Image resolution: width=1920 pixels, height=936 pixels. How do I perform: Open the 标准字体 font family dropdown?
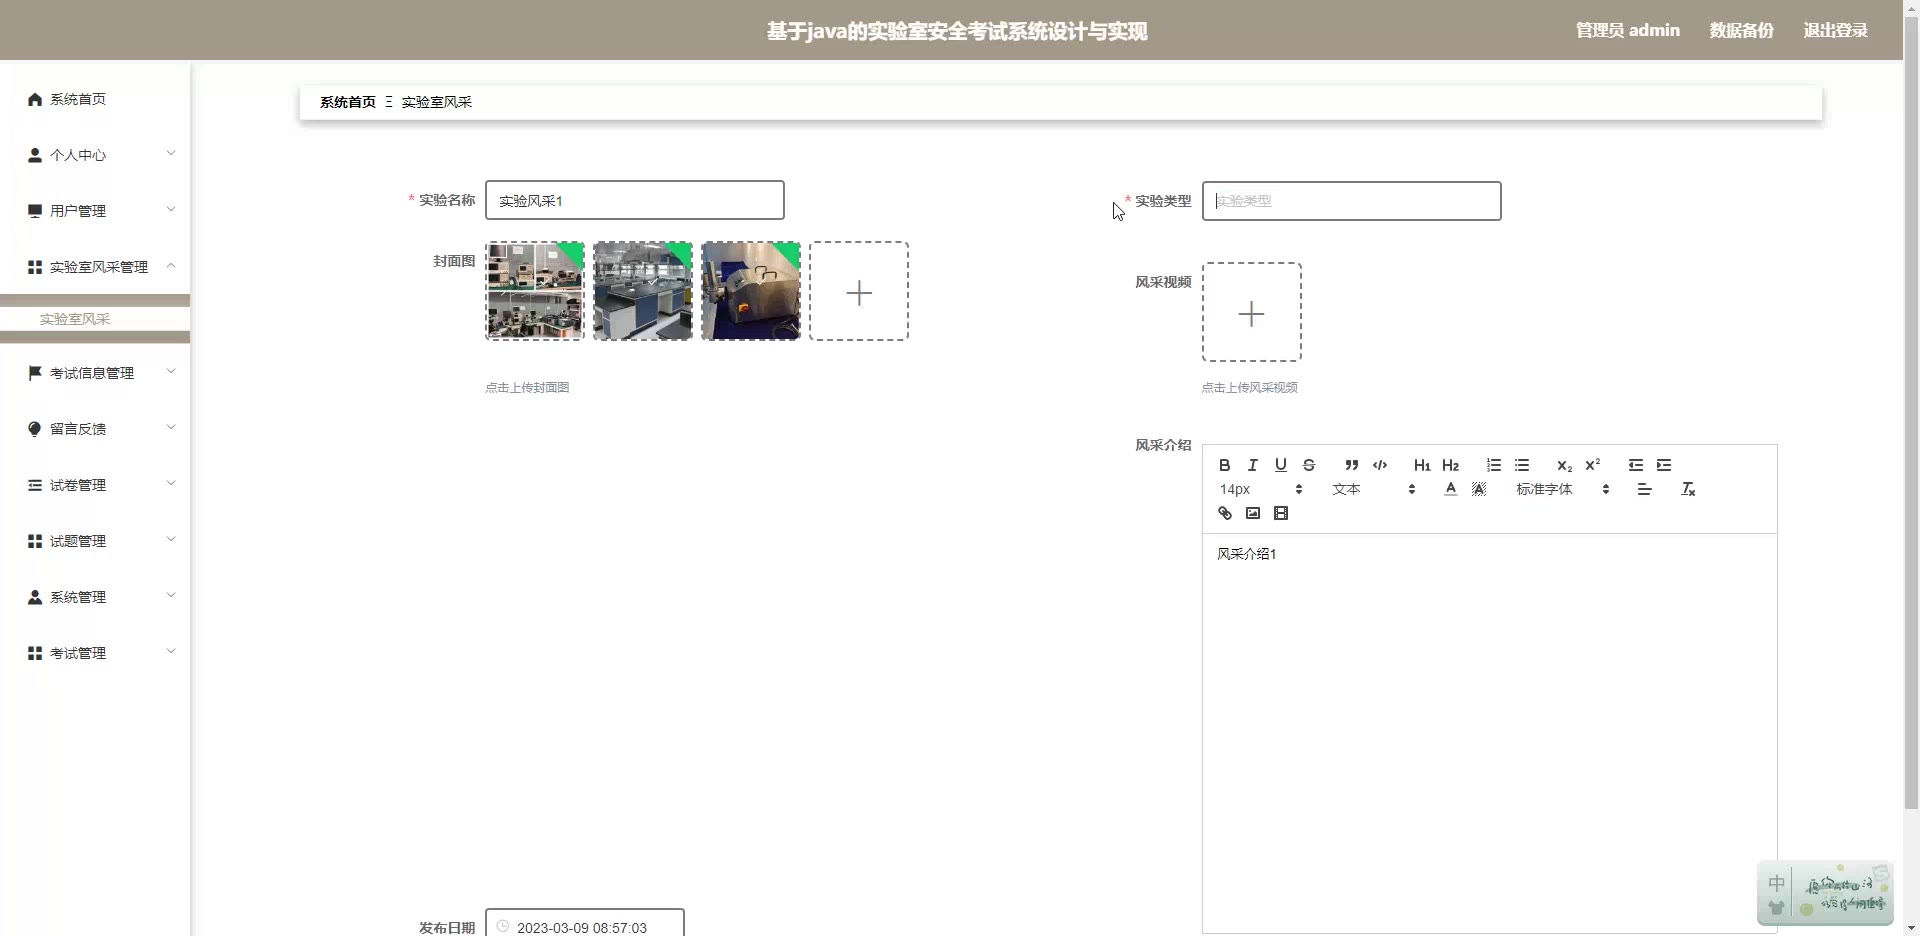click(x=1562, y=489)
